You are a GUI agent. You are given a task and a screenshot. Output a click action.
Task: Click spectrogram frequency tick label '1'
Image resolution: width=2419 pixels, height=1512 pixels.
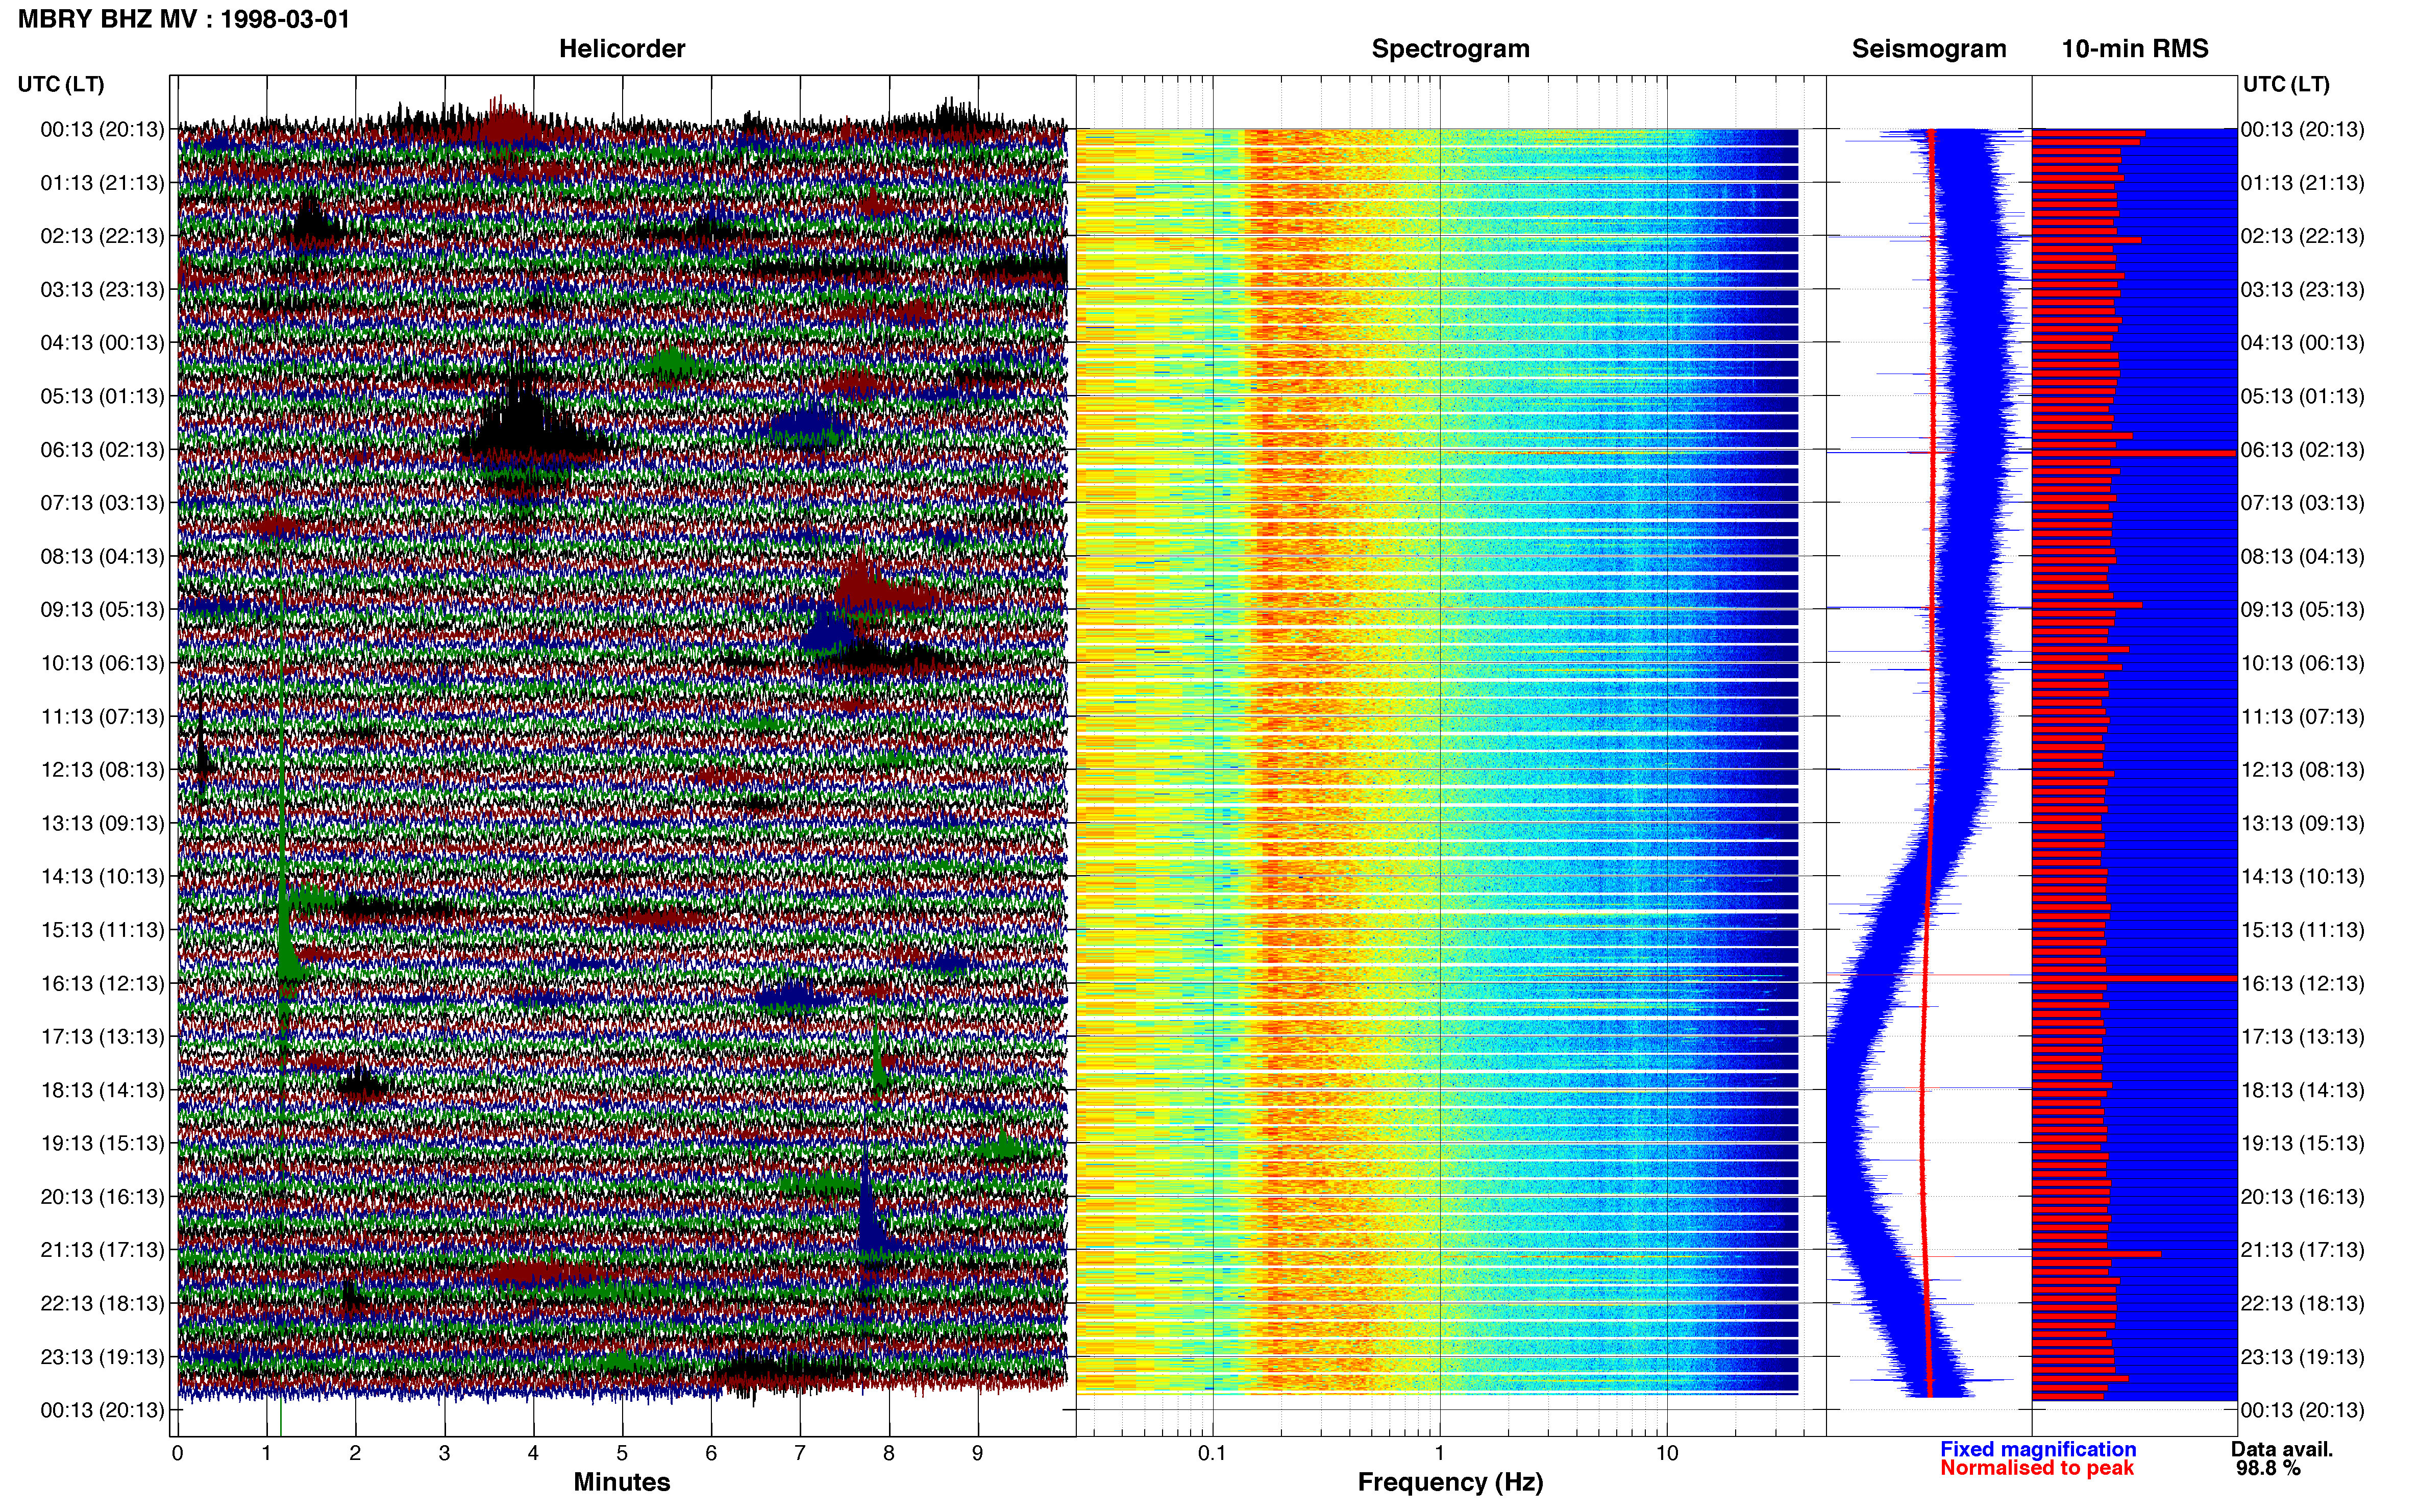point(1440,1454)
